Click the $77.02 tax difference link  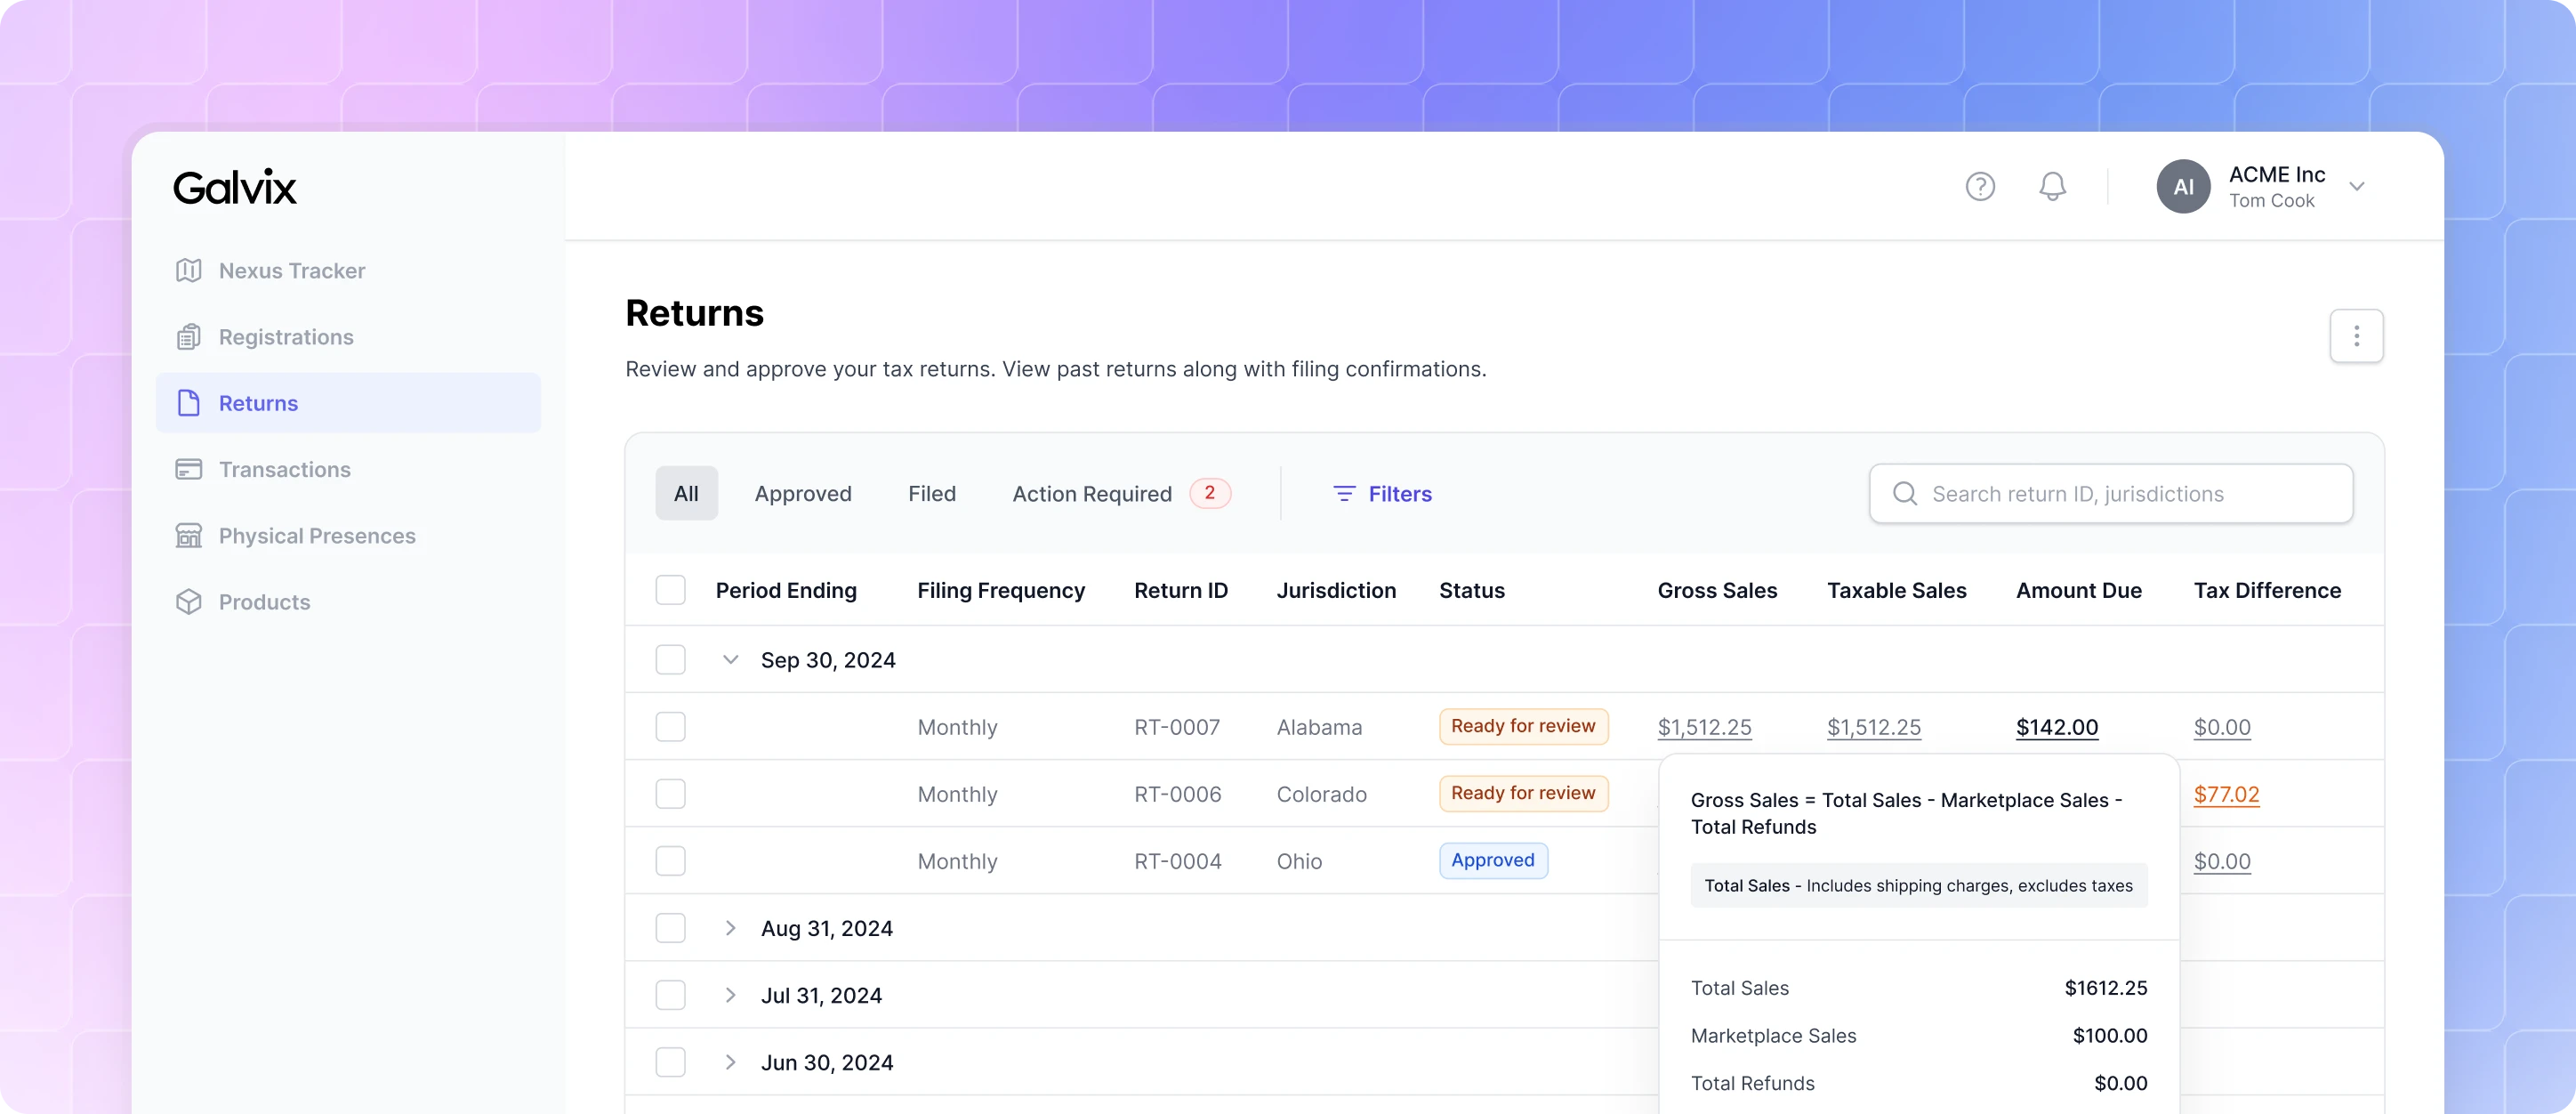click(x=2226, y=794)
